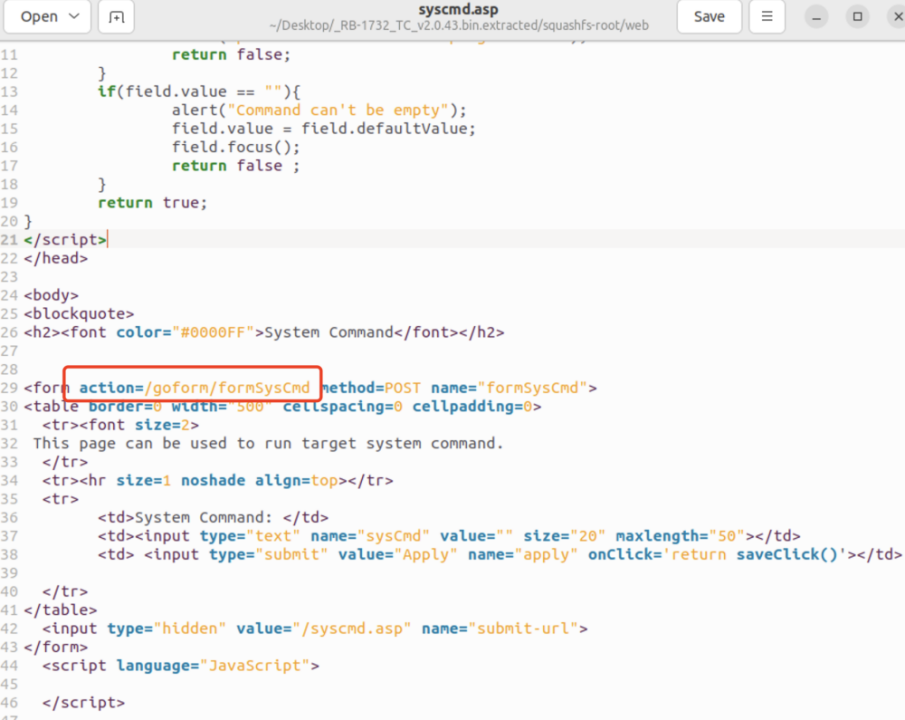Create a new document tab icon
This screenshot has width=905, height=720.
coord(116,17)
